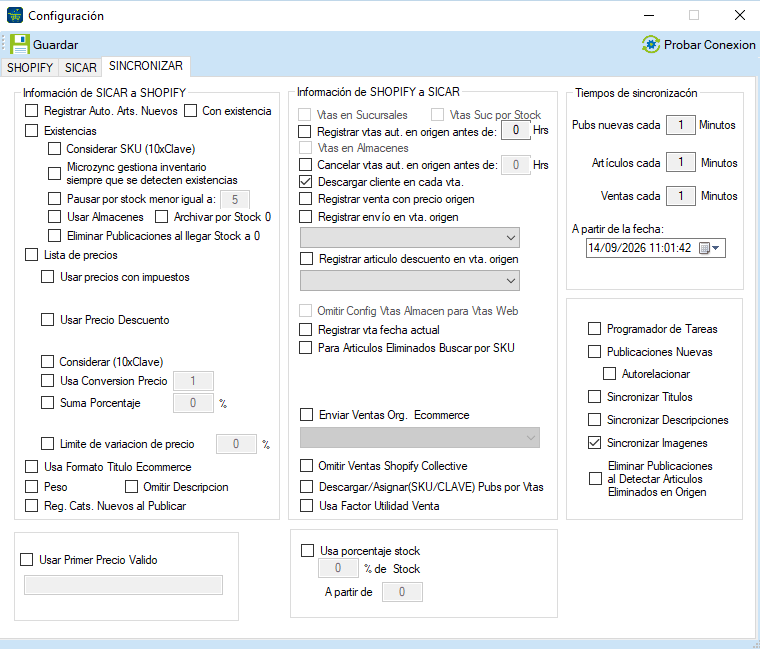The image size is (760, 649).
Task: Click the toolbar grip handle beside Guardar
Action: click(3, 45)
